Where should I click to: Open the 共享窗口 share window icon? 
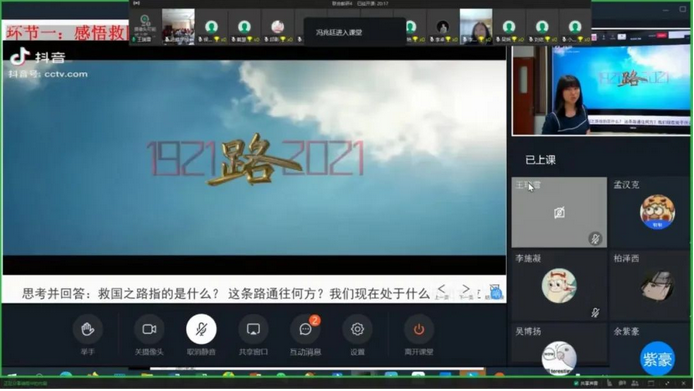[x=253, y=329]
